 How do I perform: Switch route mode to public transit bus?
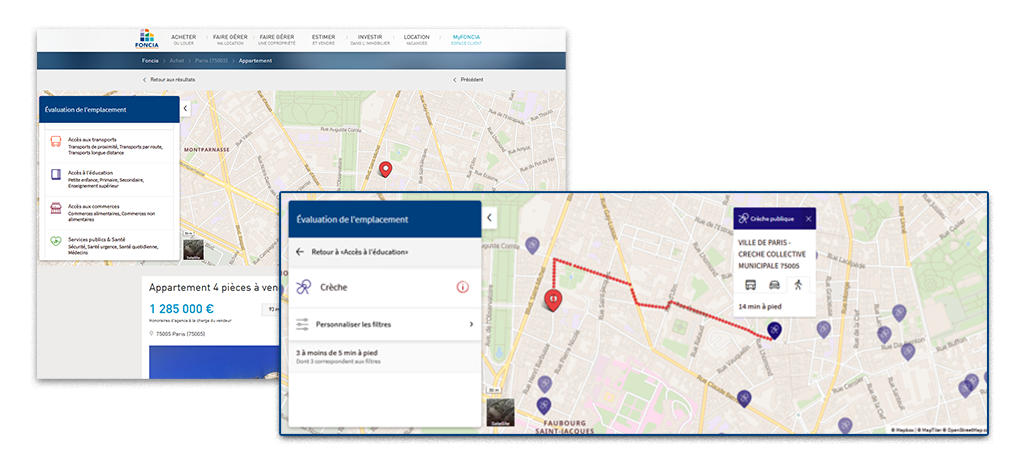point(750,284)
